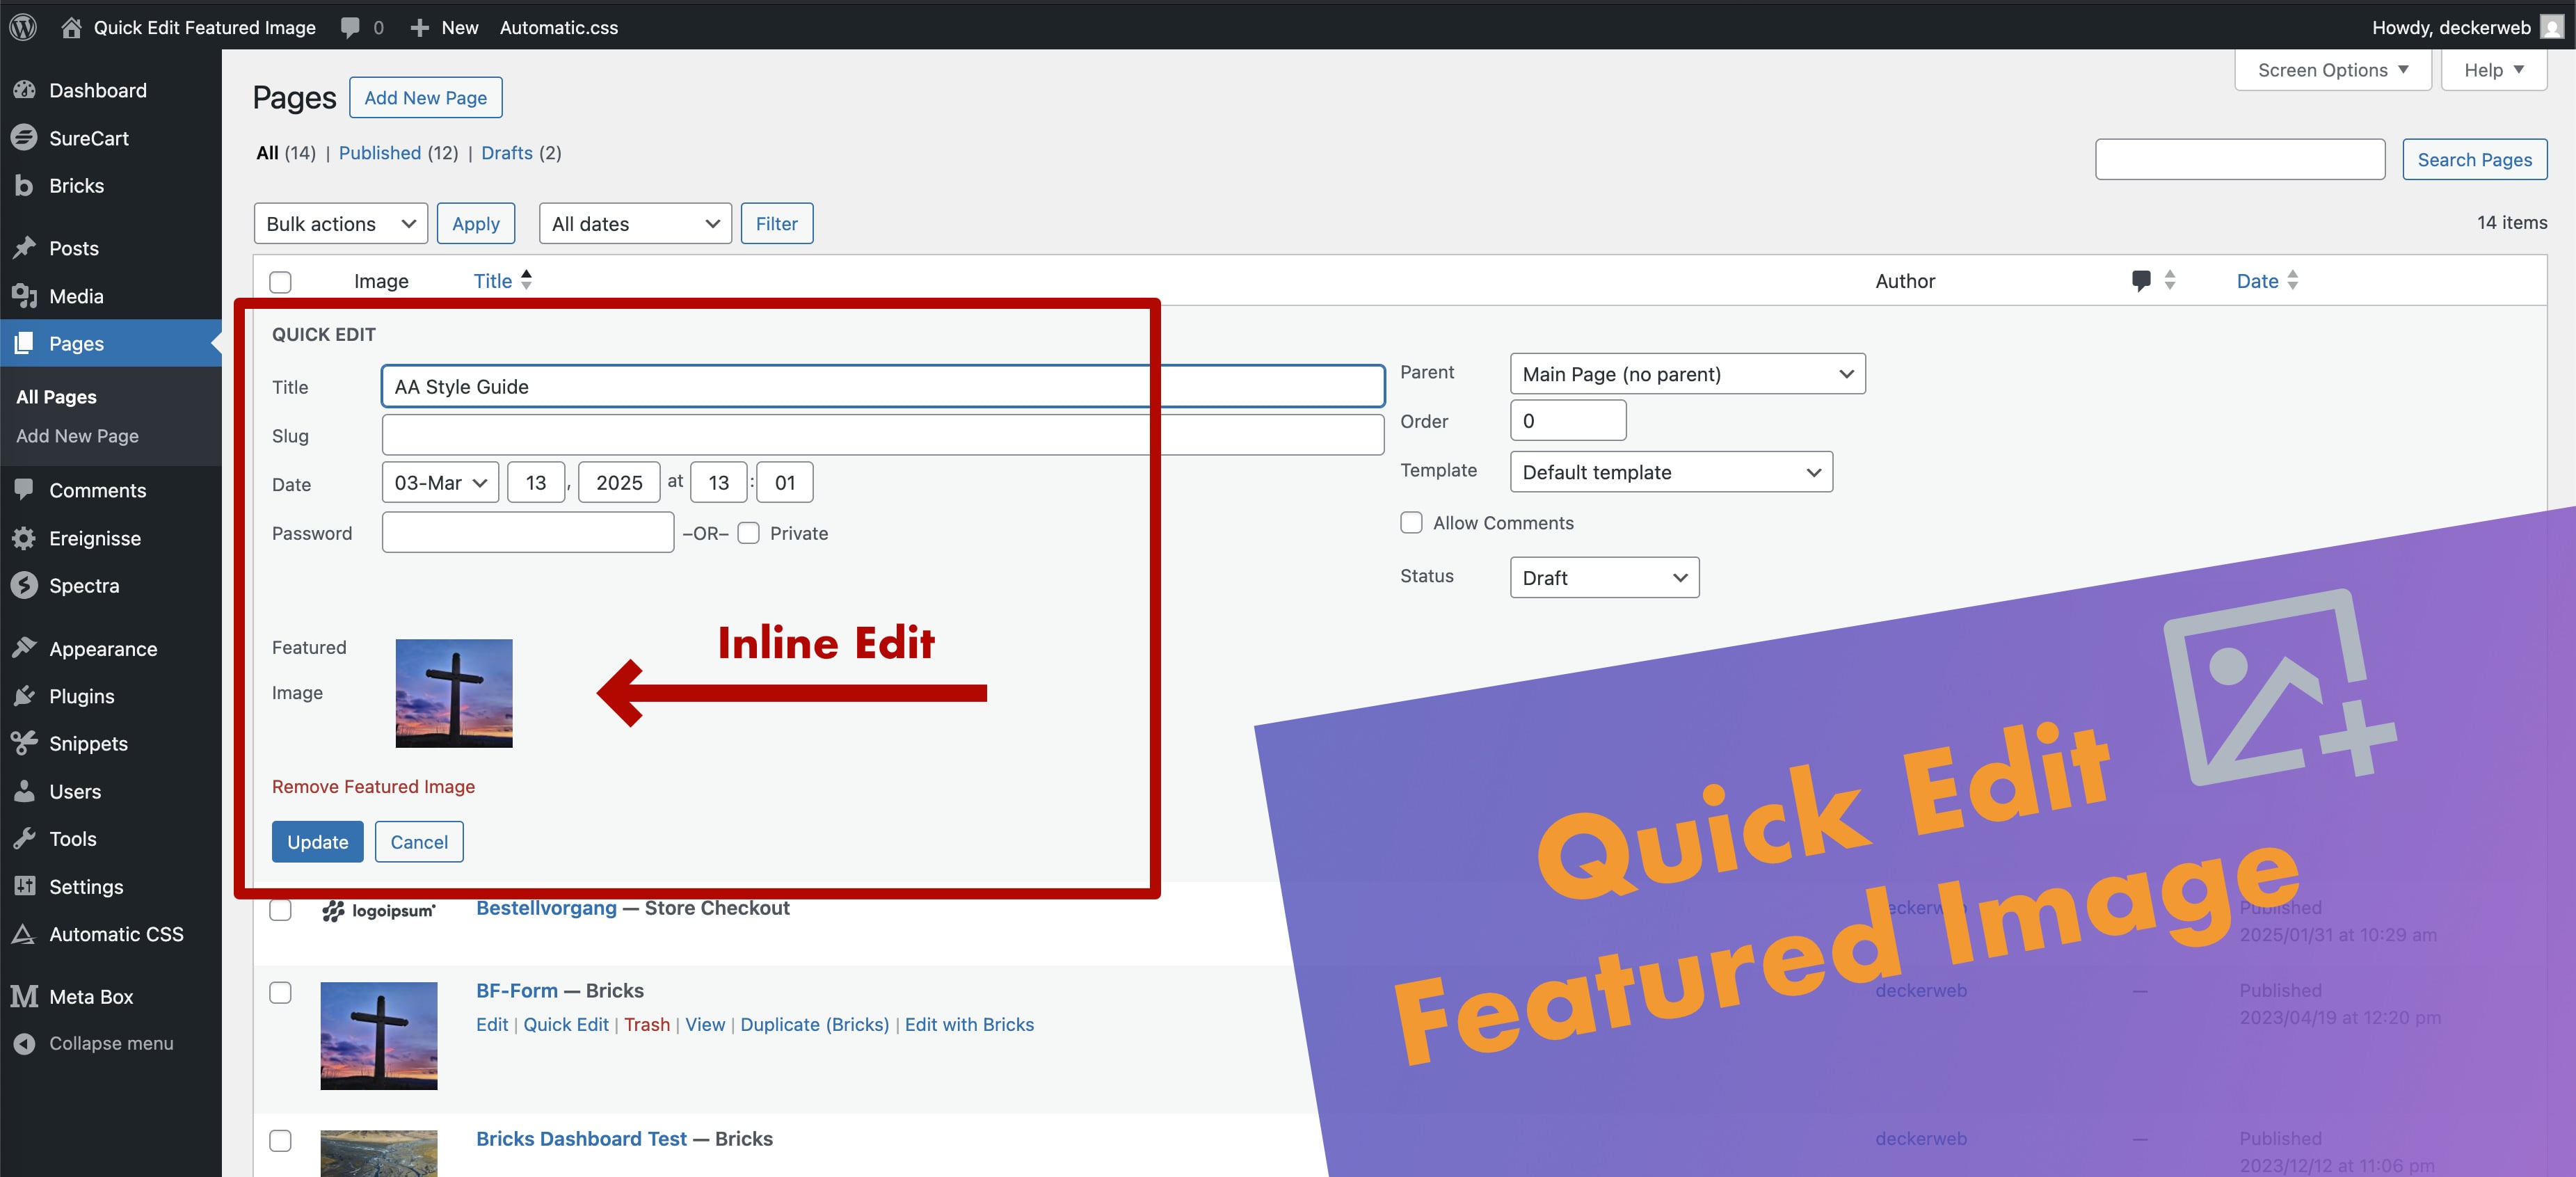This screenshot has height=1177, width=2576.
Task: Sort by comments column icon
Action: click(x=2141, y=281)
